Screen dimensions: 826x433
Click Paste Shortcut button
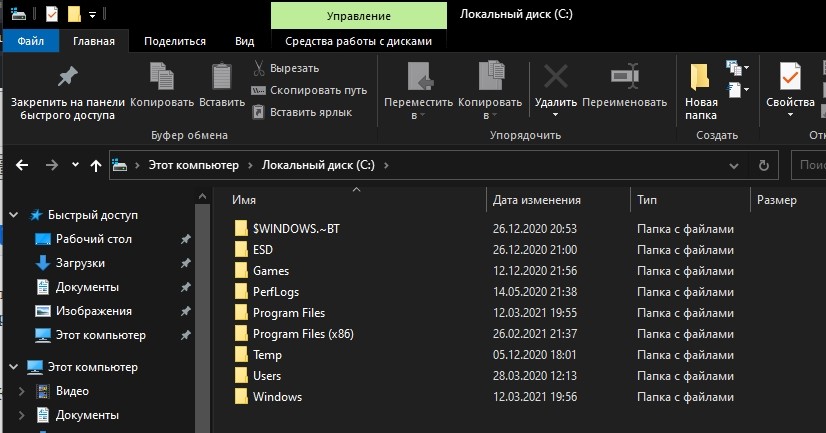coord(301,112)
